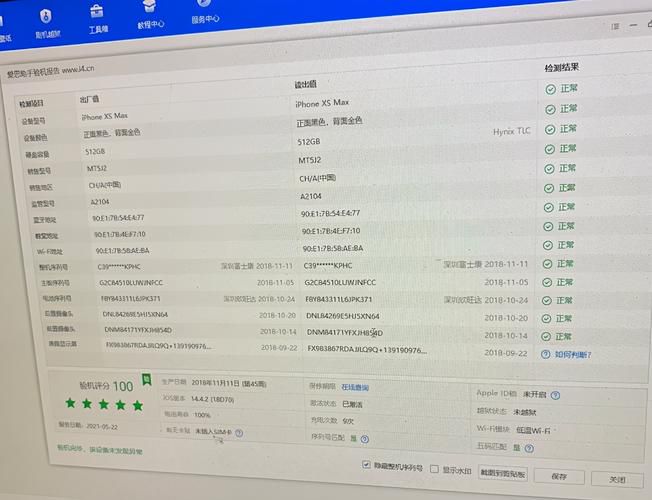Click the 已激活 activation status value
This screenshot has width=652, height=500.
352,404
